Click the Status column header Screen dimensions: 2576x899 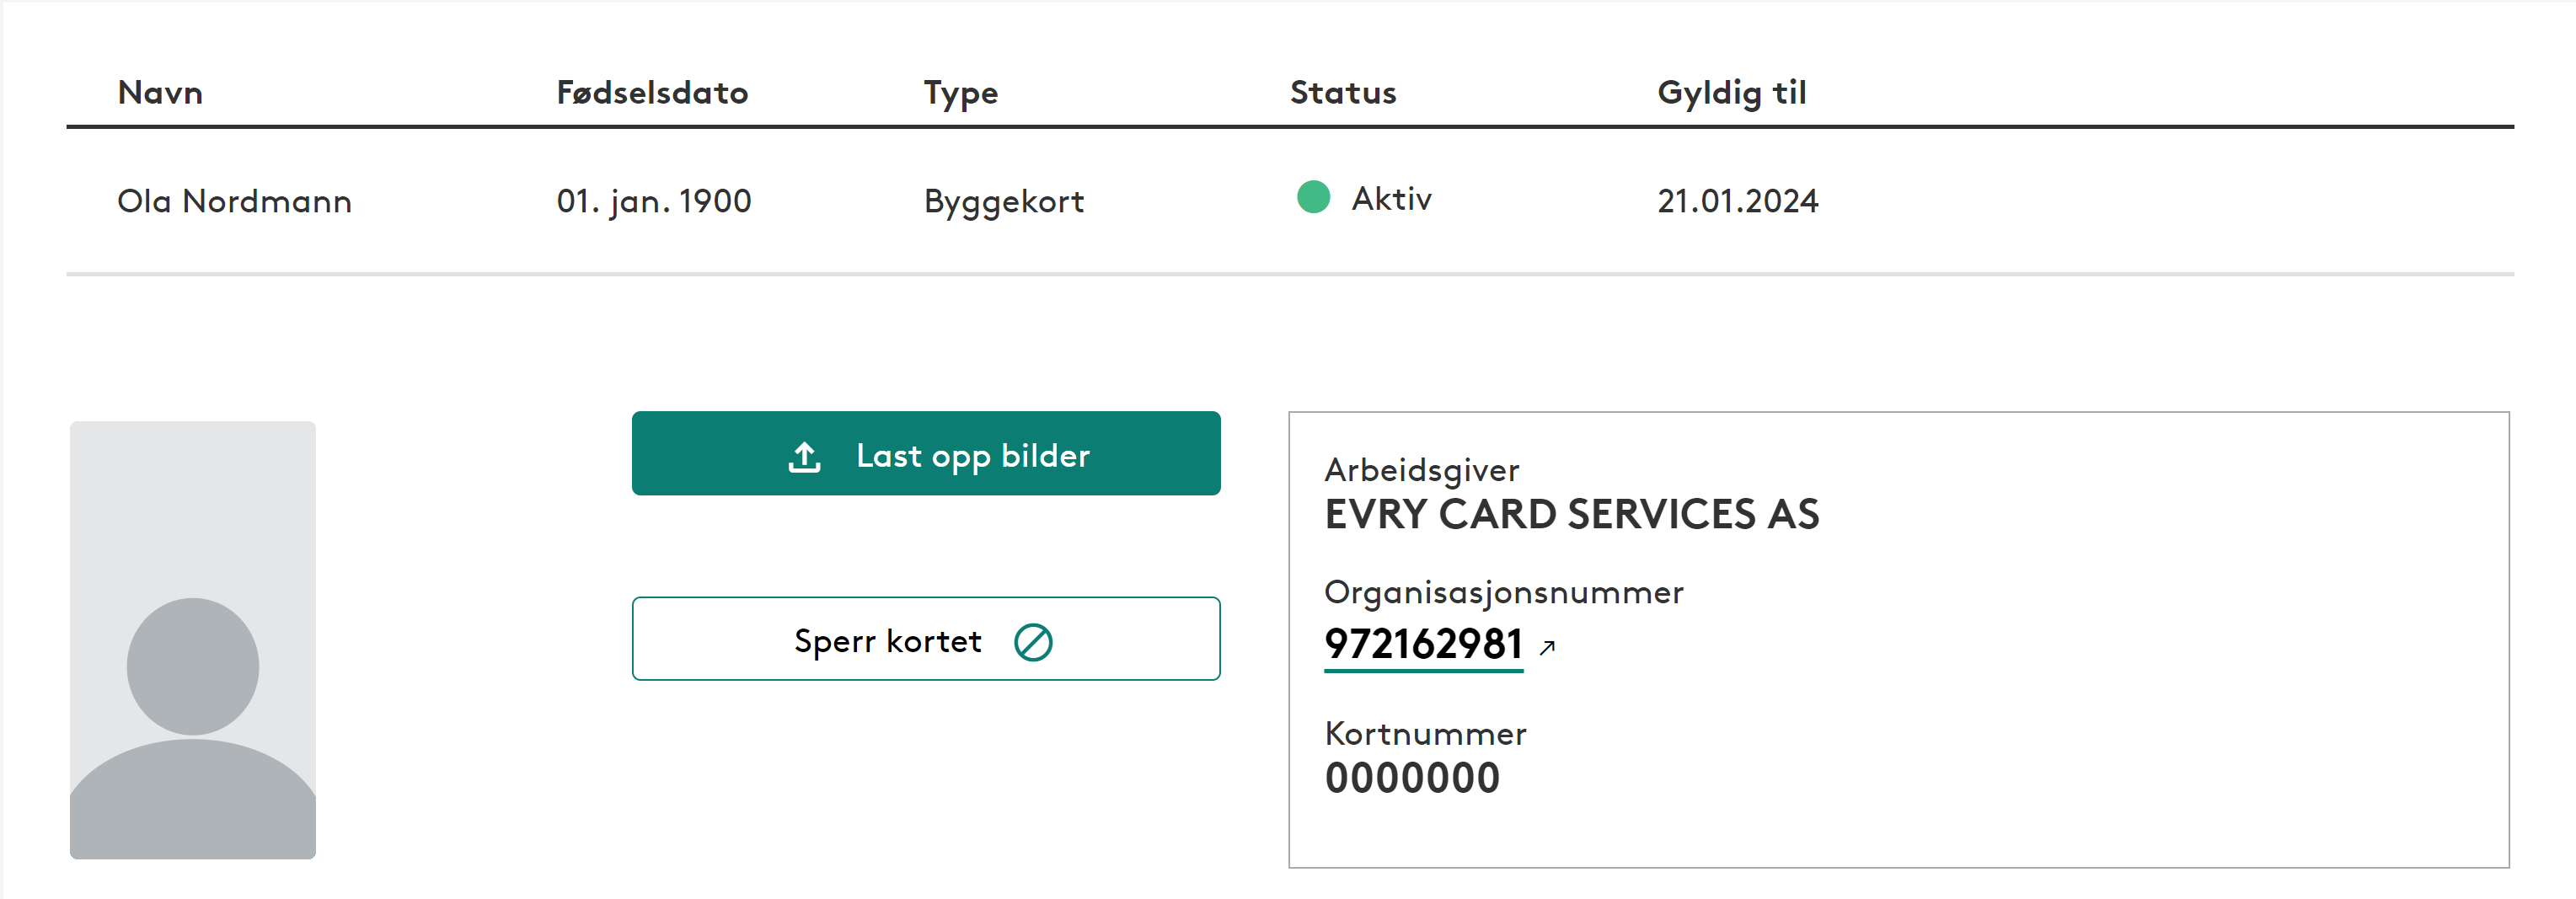point(1342,93)
